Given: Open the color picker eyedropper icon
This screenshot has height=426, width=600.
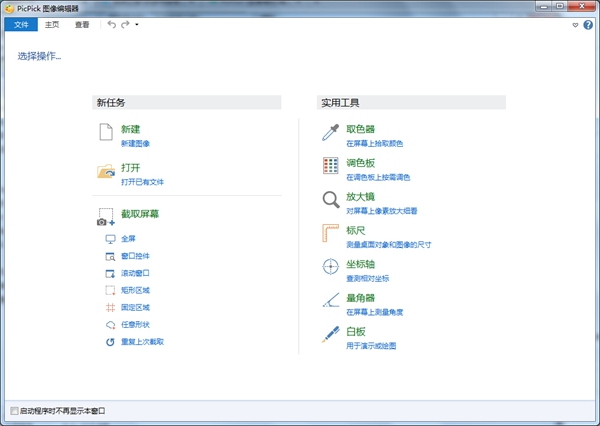Looking at the screenshot, I should (330, 133).
